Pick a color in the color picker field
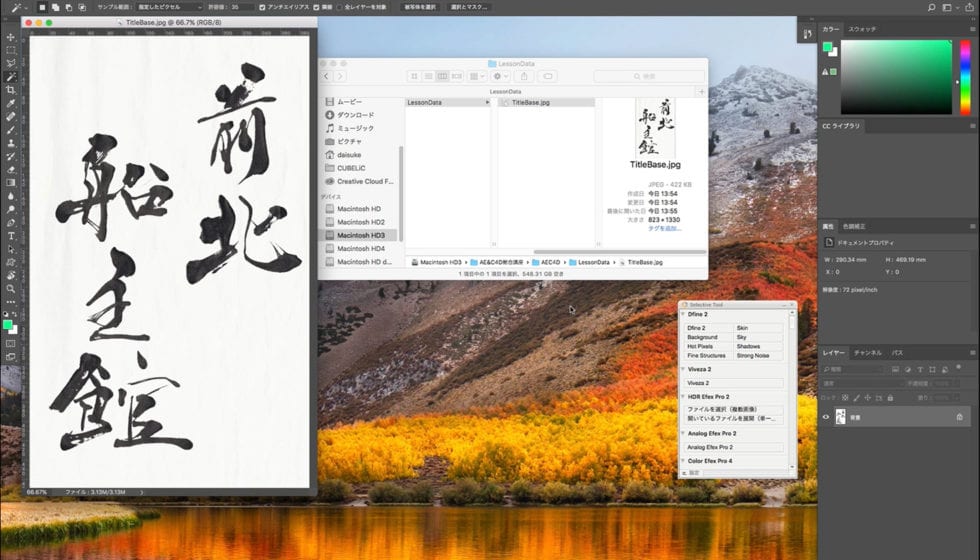Viewport: 980px width, 560px height. tap(895, 75)
